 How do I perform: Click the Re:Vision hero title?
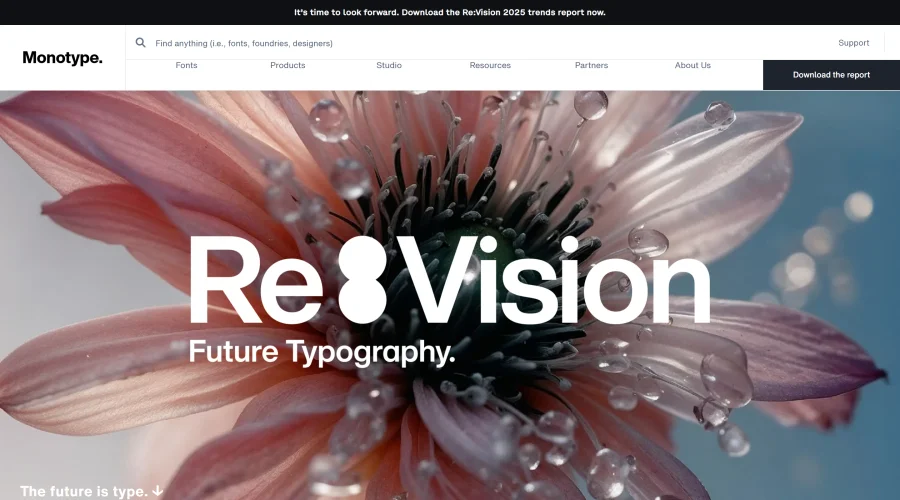click(450, 280)
